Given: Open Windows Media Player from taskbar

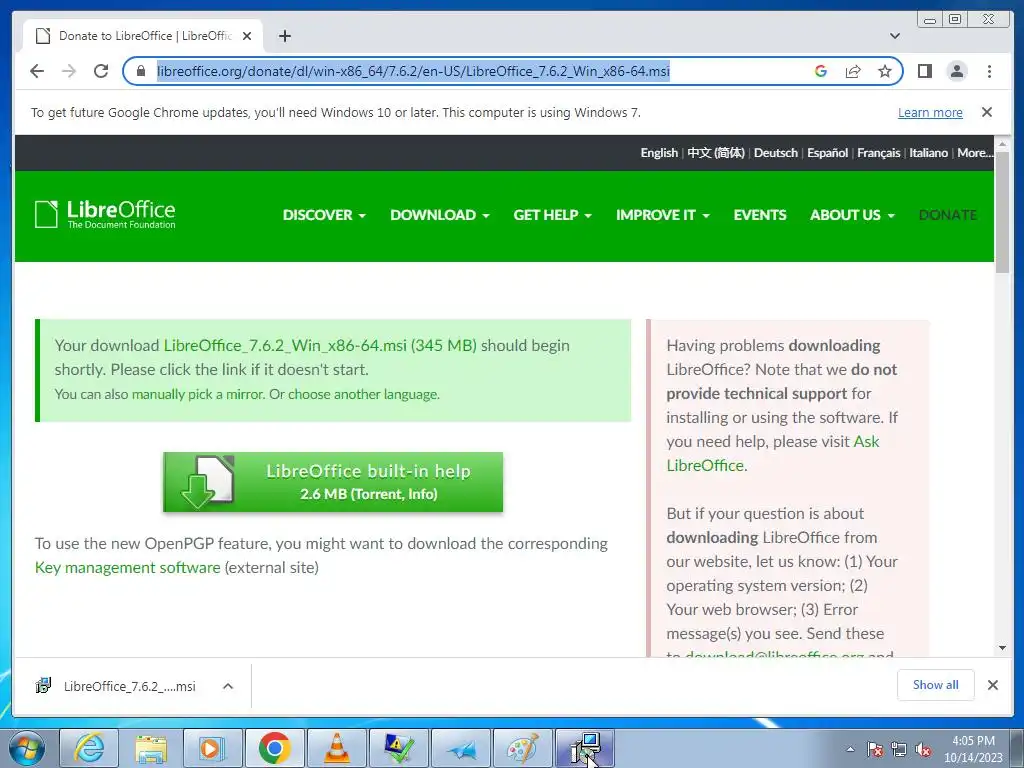Looking at the screenshot, I should pos(212,748).
